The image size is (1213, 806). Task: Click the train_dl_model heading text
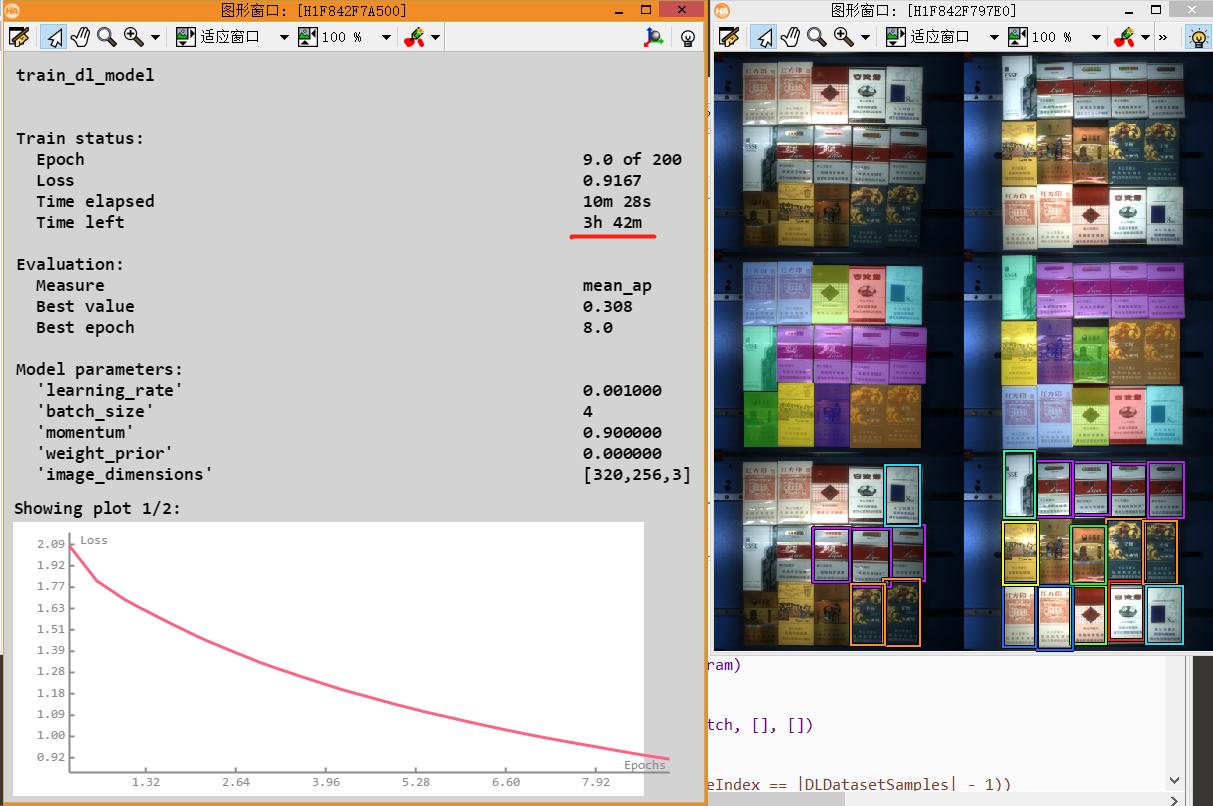click(x=85, y=75)
